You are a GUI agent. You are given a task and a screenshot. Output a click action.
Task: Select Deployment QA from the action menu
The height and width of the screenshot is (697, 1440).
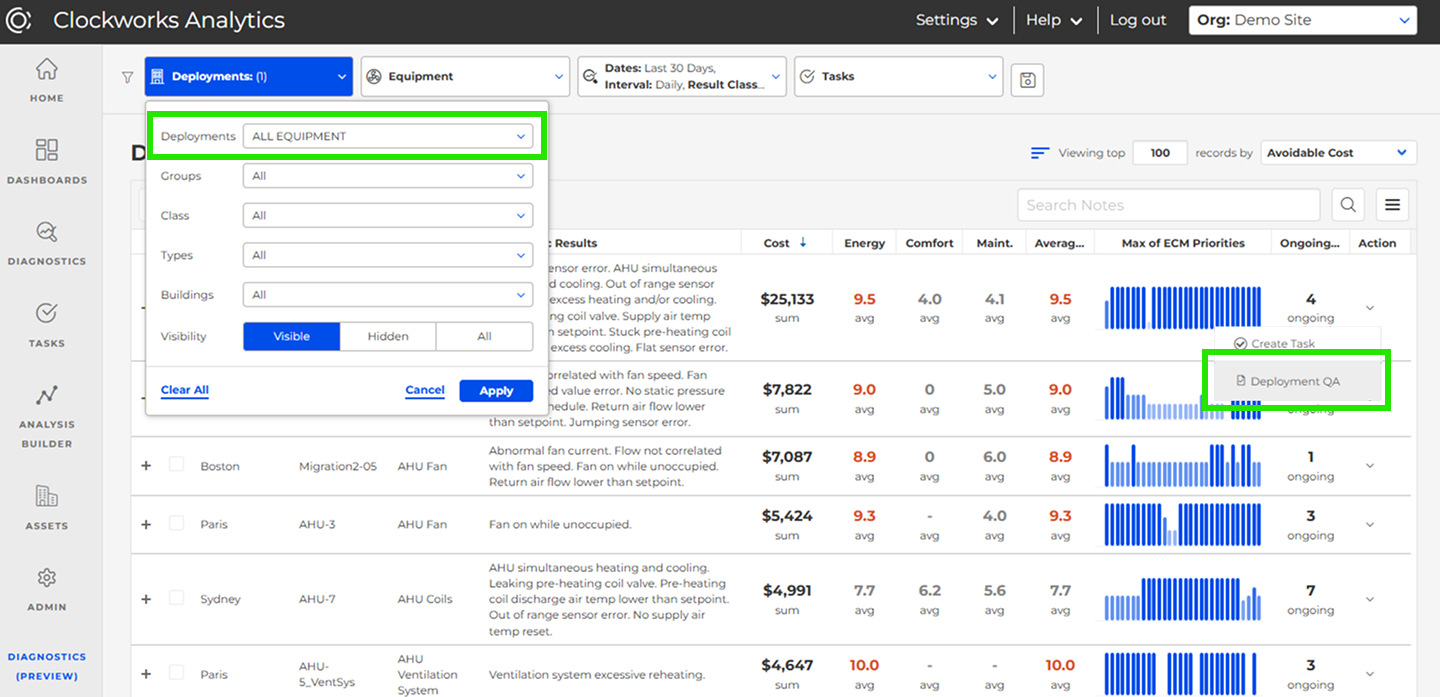pyautogui.click(x=1297, y=381)
